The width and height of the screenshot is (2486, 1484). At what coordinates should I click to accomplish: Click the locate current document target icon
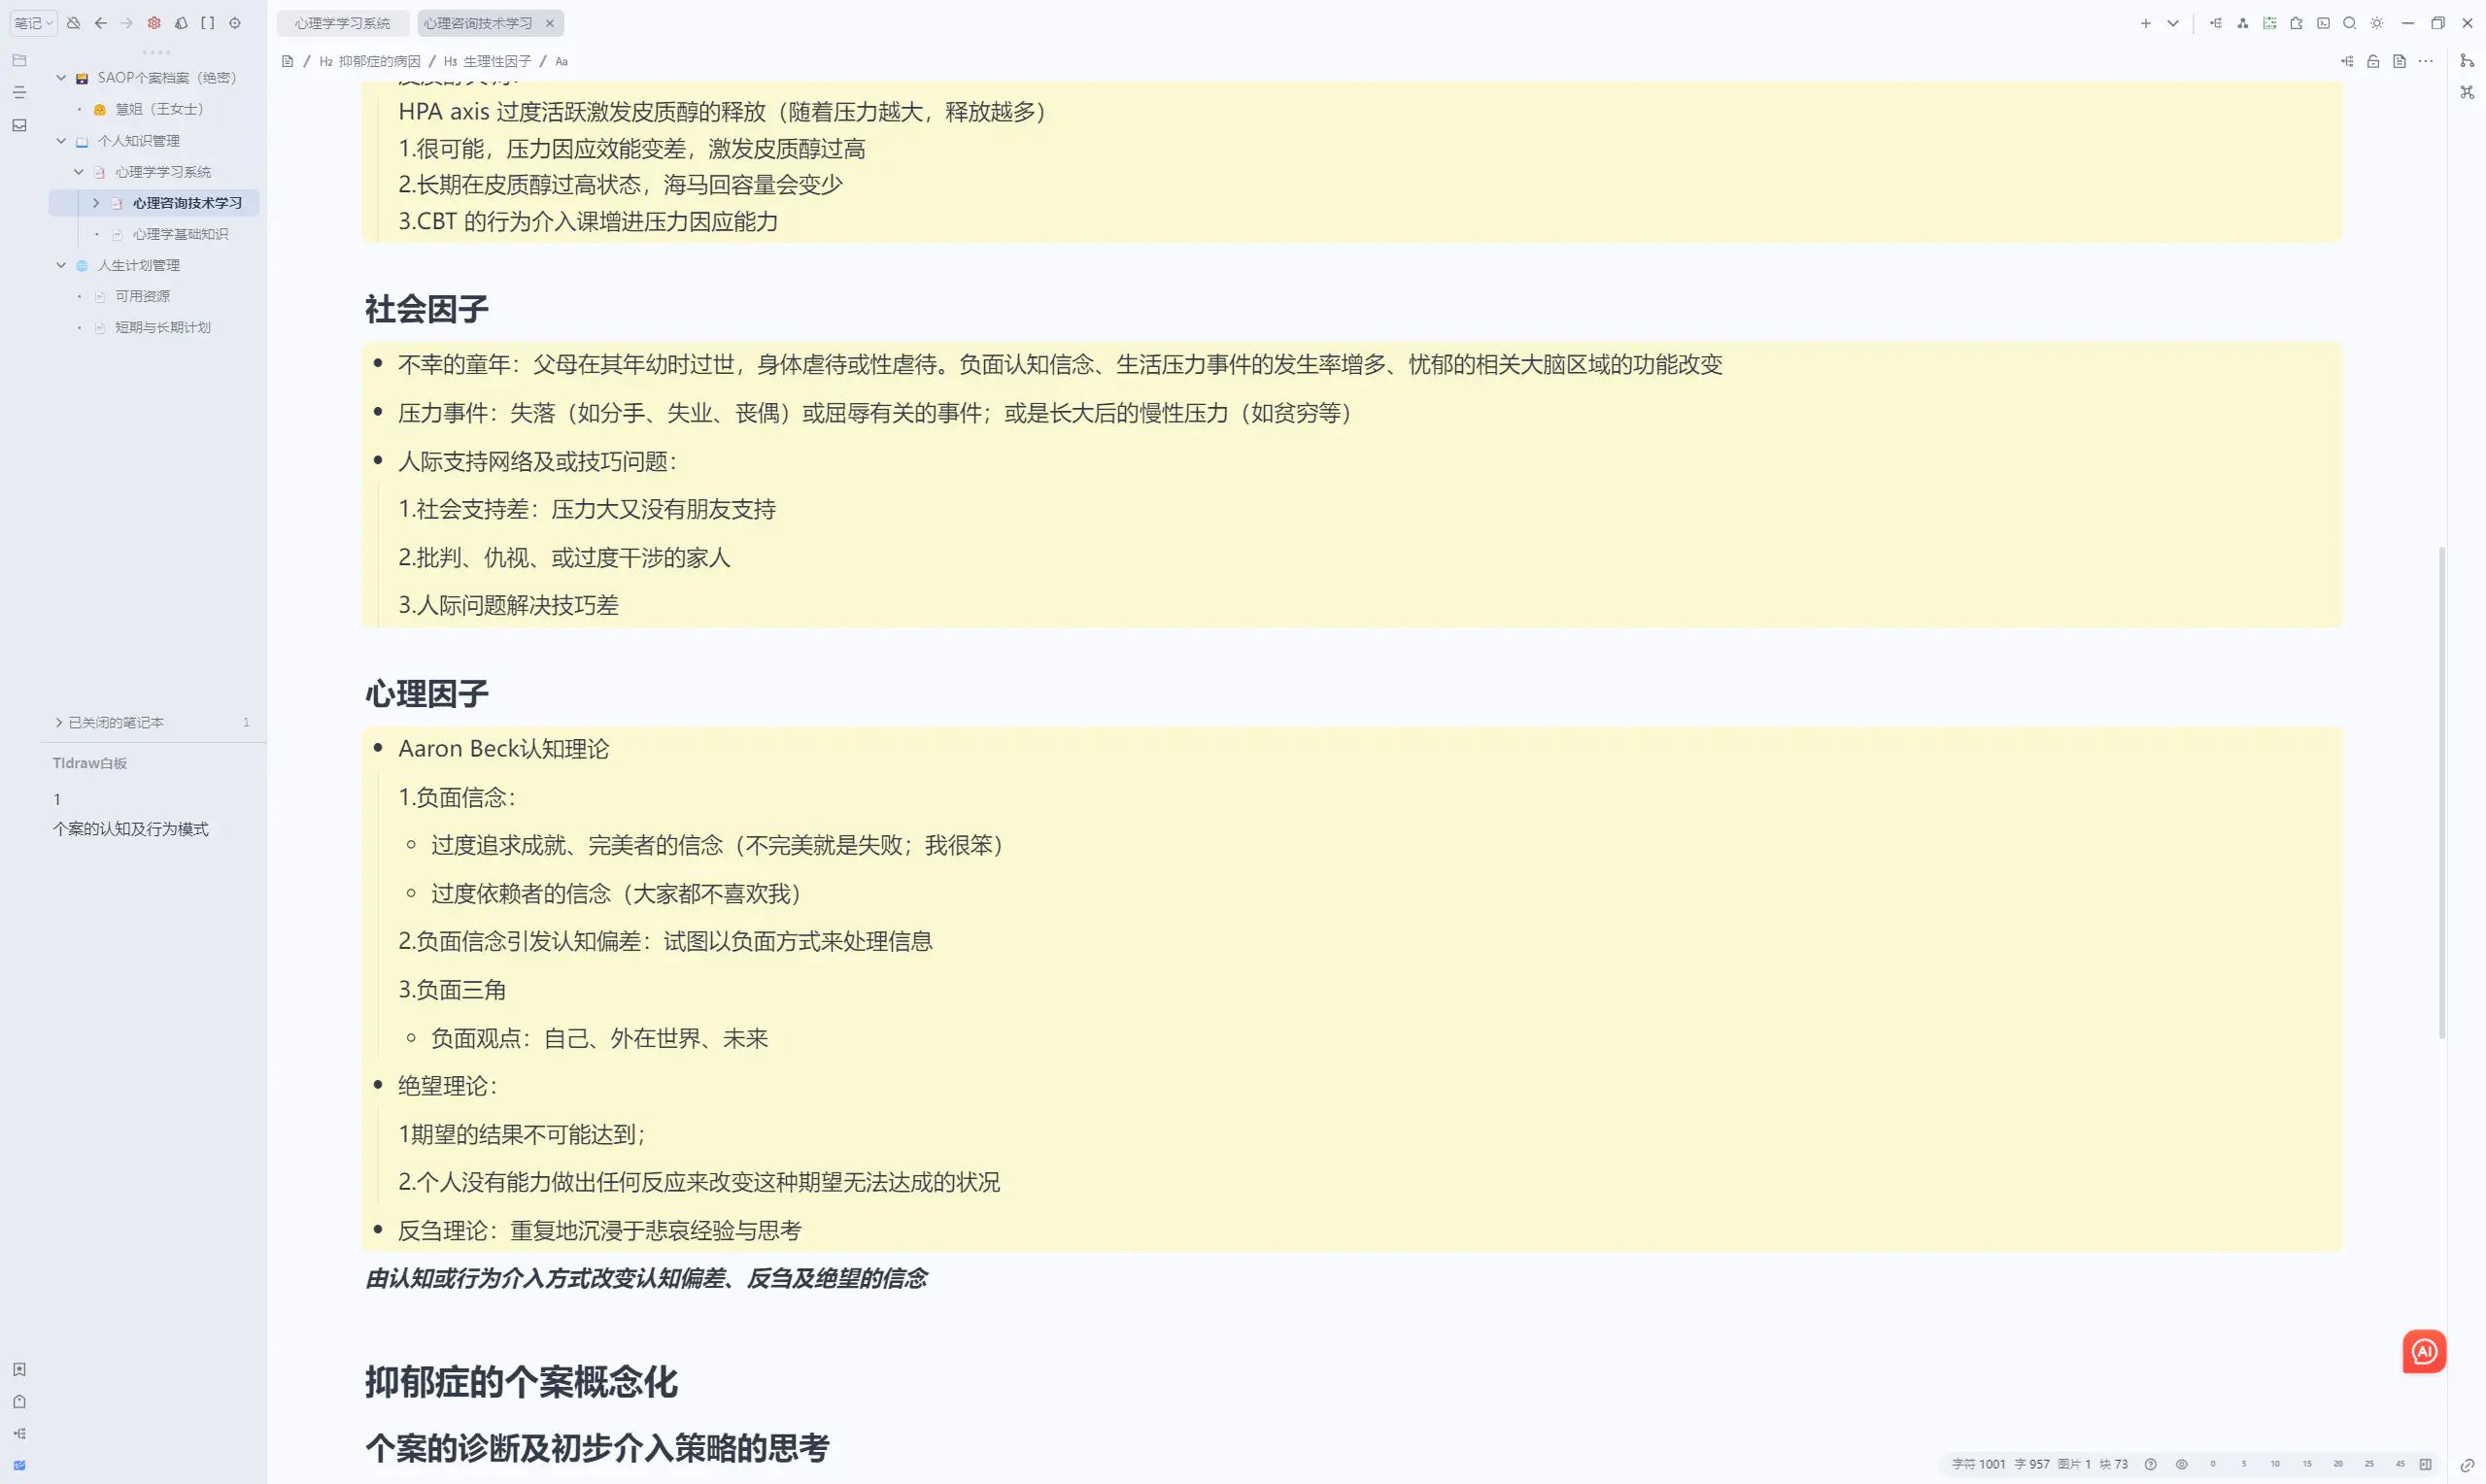point(235,23)
